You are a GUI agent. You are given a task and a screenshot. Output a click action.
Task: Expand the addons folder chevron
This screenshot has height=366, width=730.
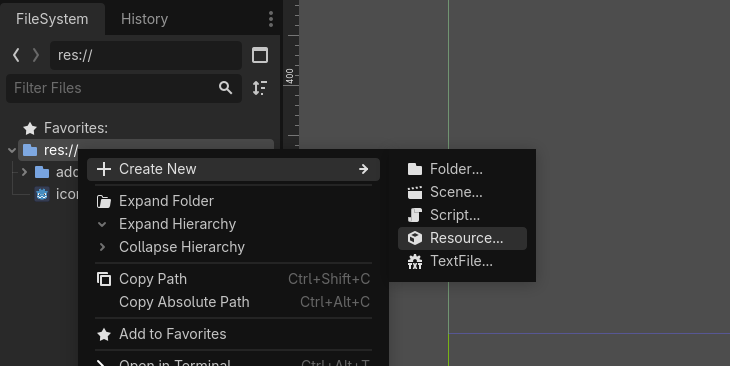[x=24, y=172]
